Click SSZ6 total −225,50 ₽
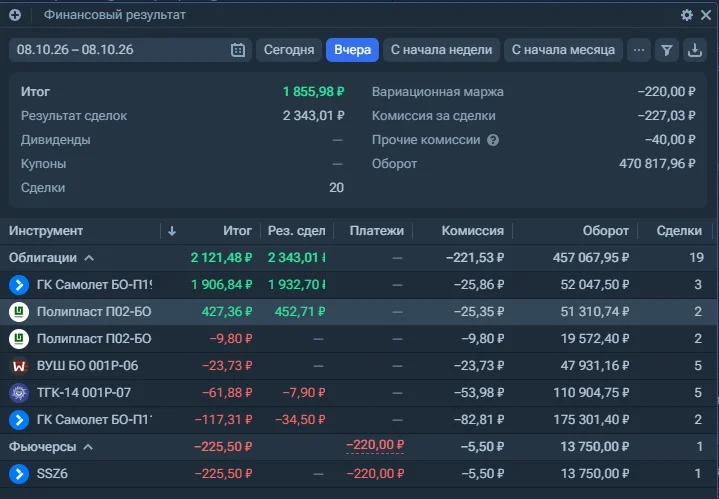Screen dimensions: 719x499 click(x=223, y=474)
